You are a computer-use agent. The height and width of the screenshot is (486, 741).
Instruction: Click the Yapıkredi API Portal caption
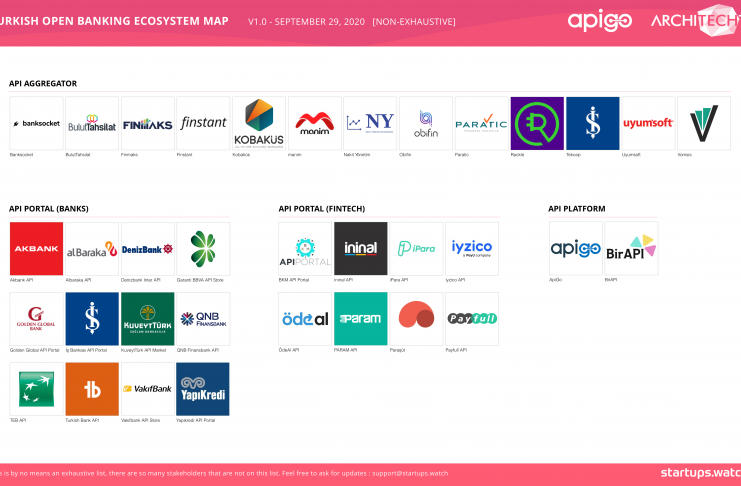(196, 420)
